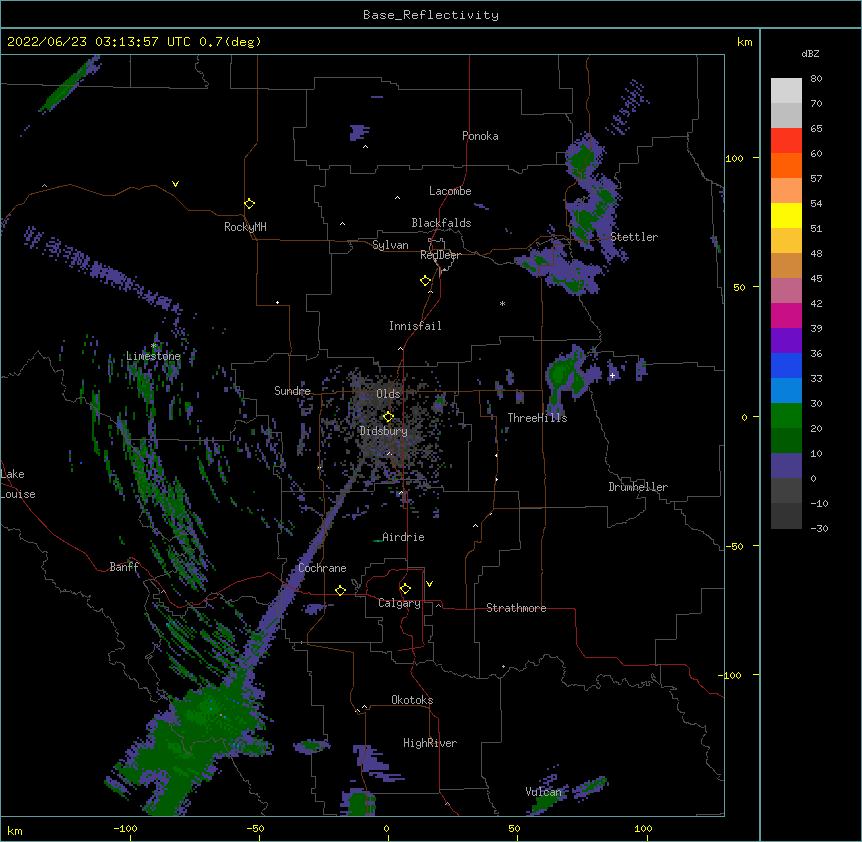Click the -50 tick label on bottom axis
This screenshot has width=862, height=842.
click(255, 828)
